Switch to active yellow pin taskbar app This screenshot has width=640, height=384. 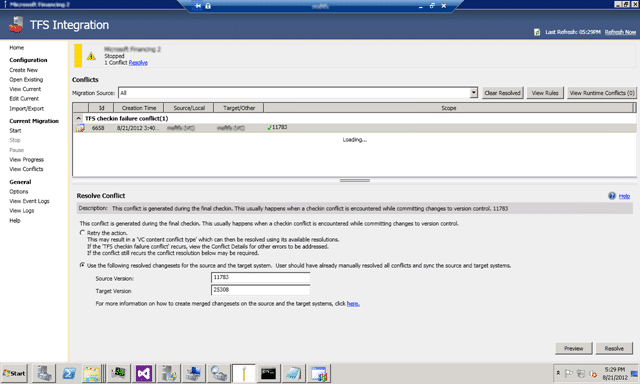[244, 373]
